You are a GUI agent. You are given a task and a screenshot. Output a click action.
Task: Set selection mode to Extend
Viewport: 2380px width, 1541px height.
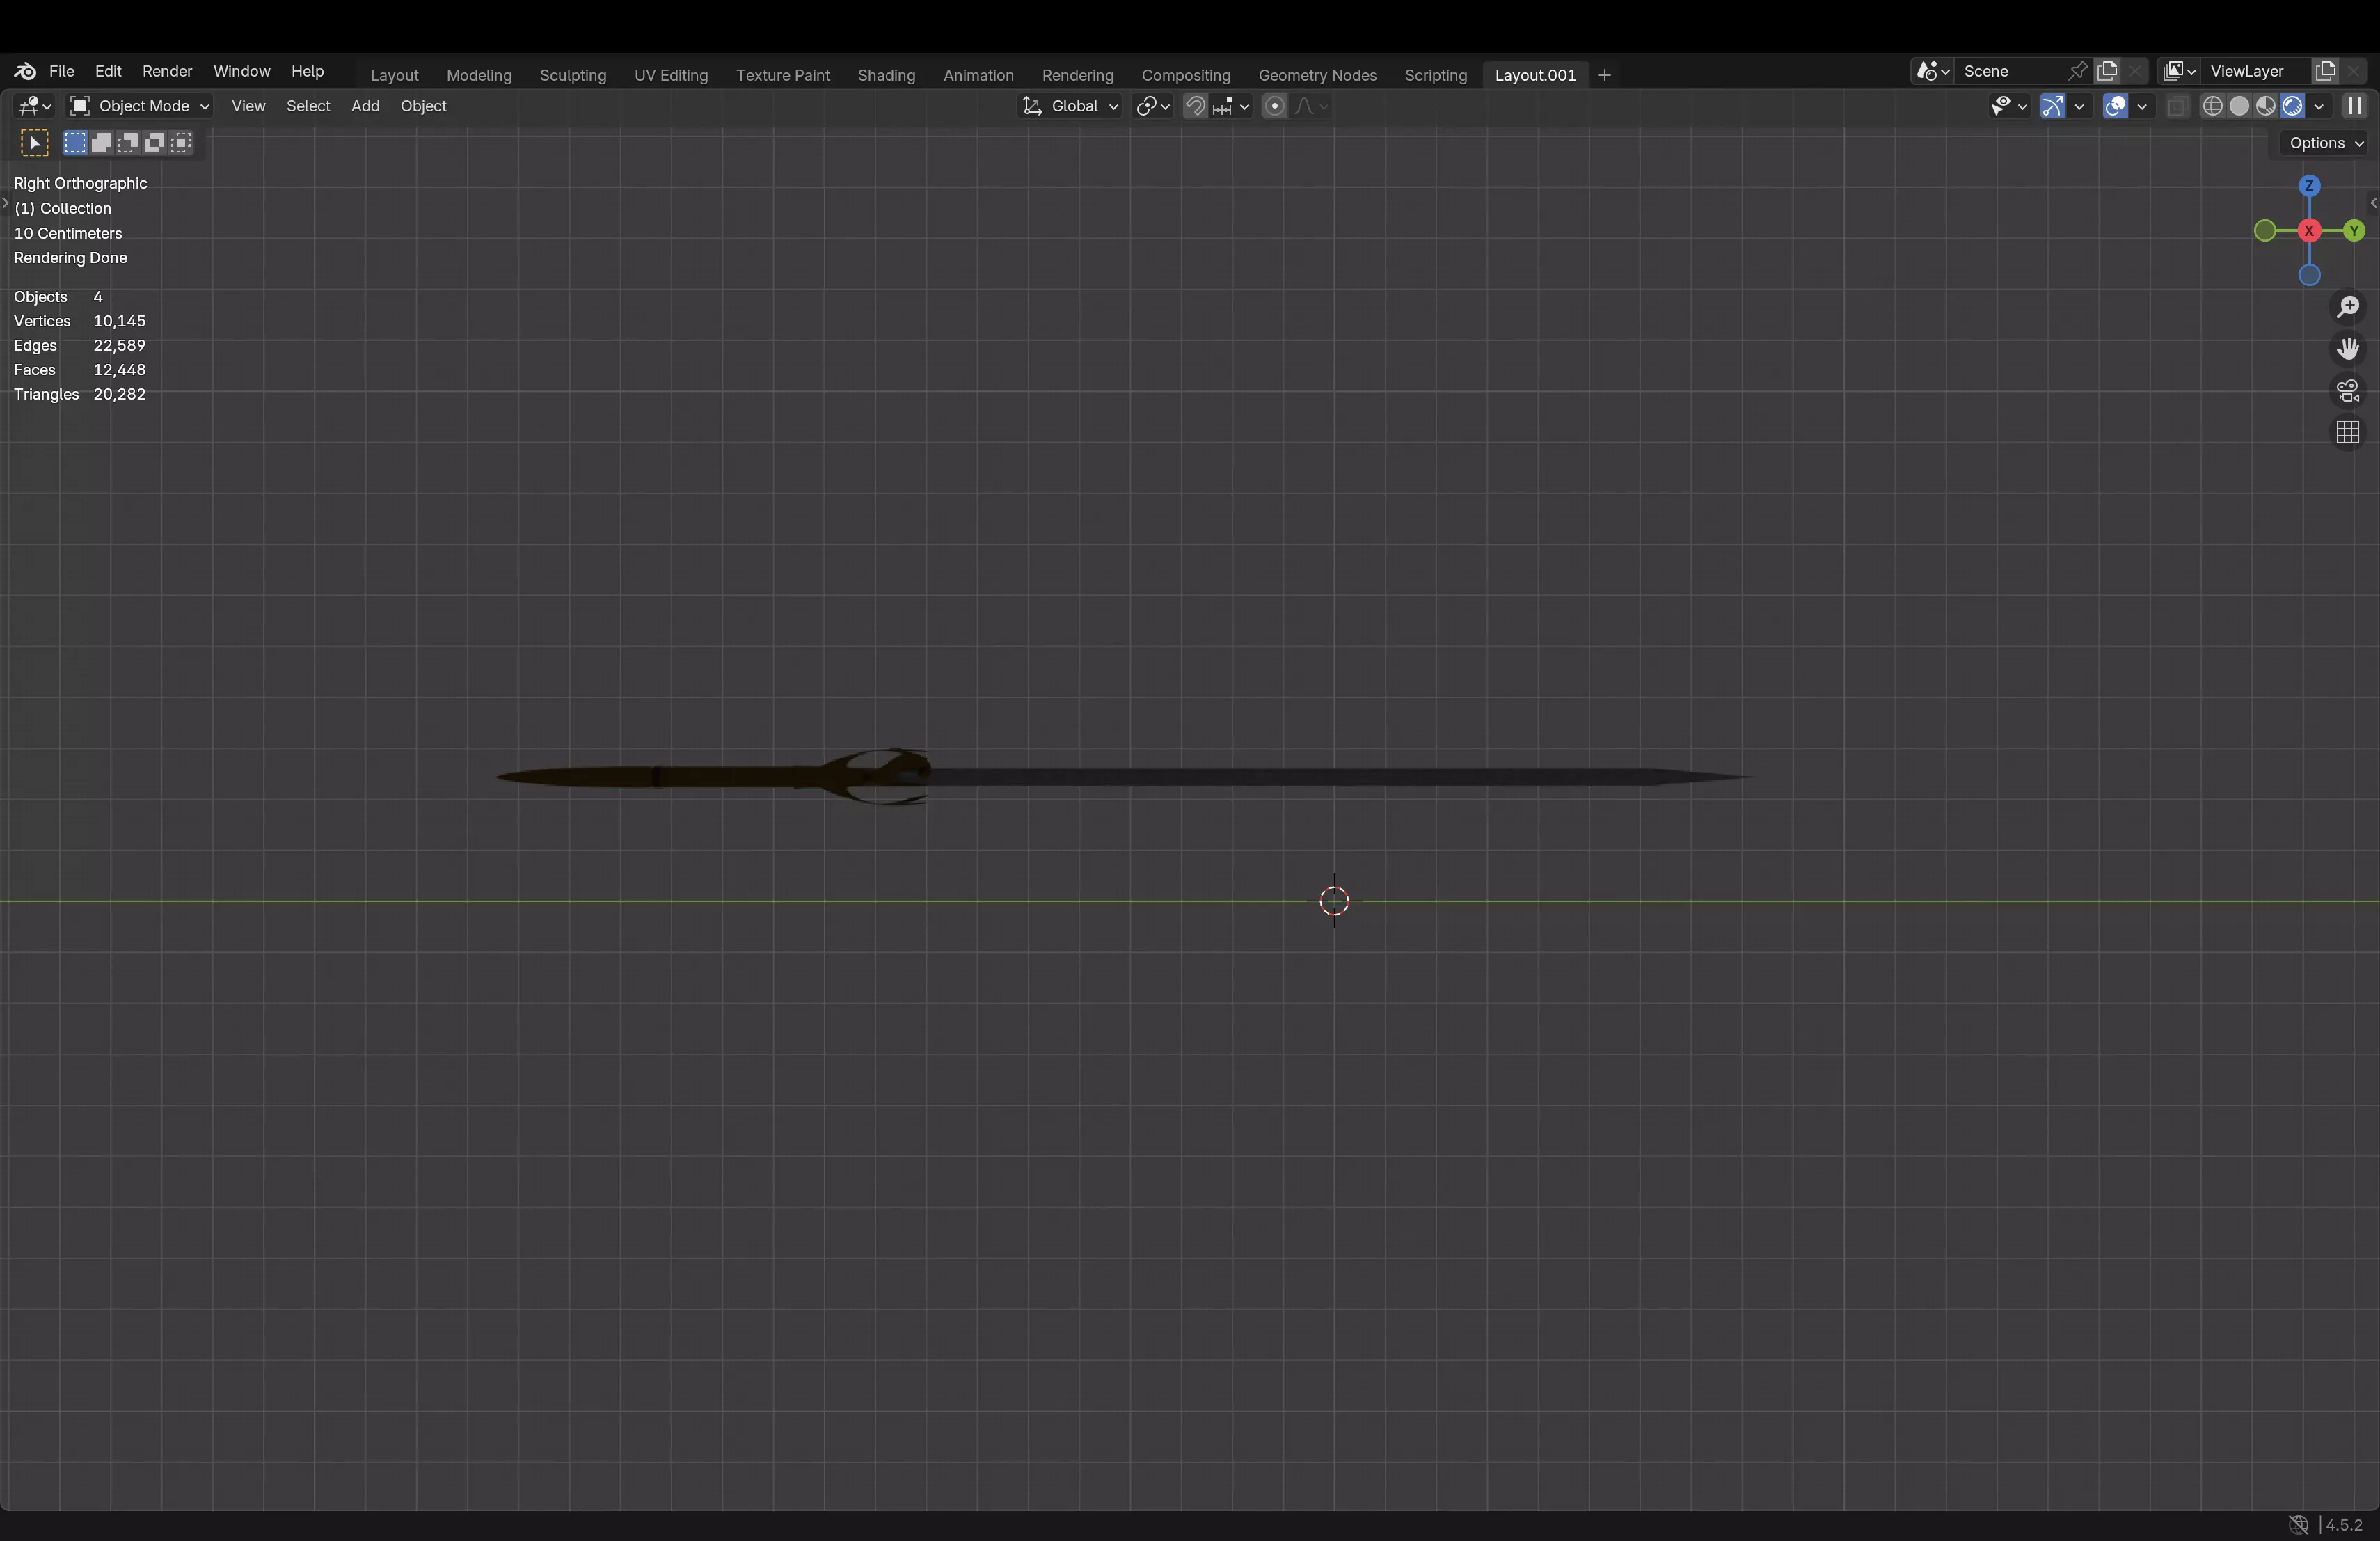point(101,143)
